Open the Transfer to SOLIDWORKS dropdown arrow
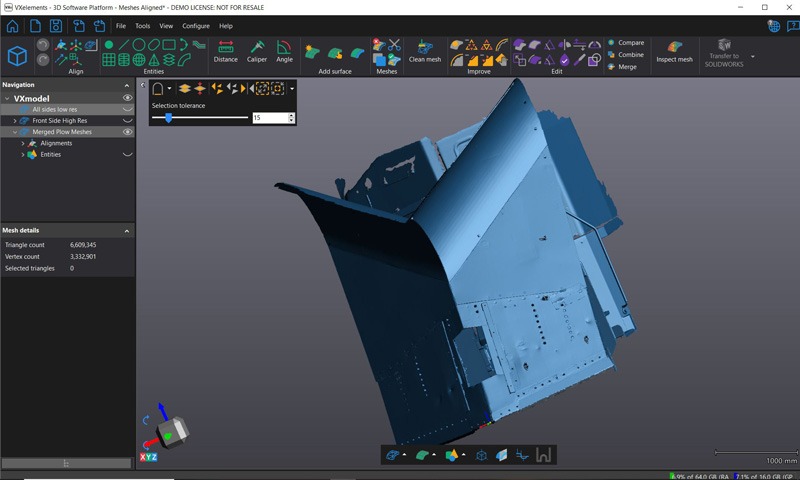This screenshot has width=800, height=480. (752, 56)
